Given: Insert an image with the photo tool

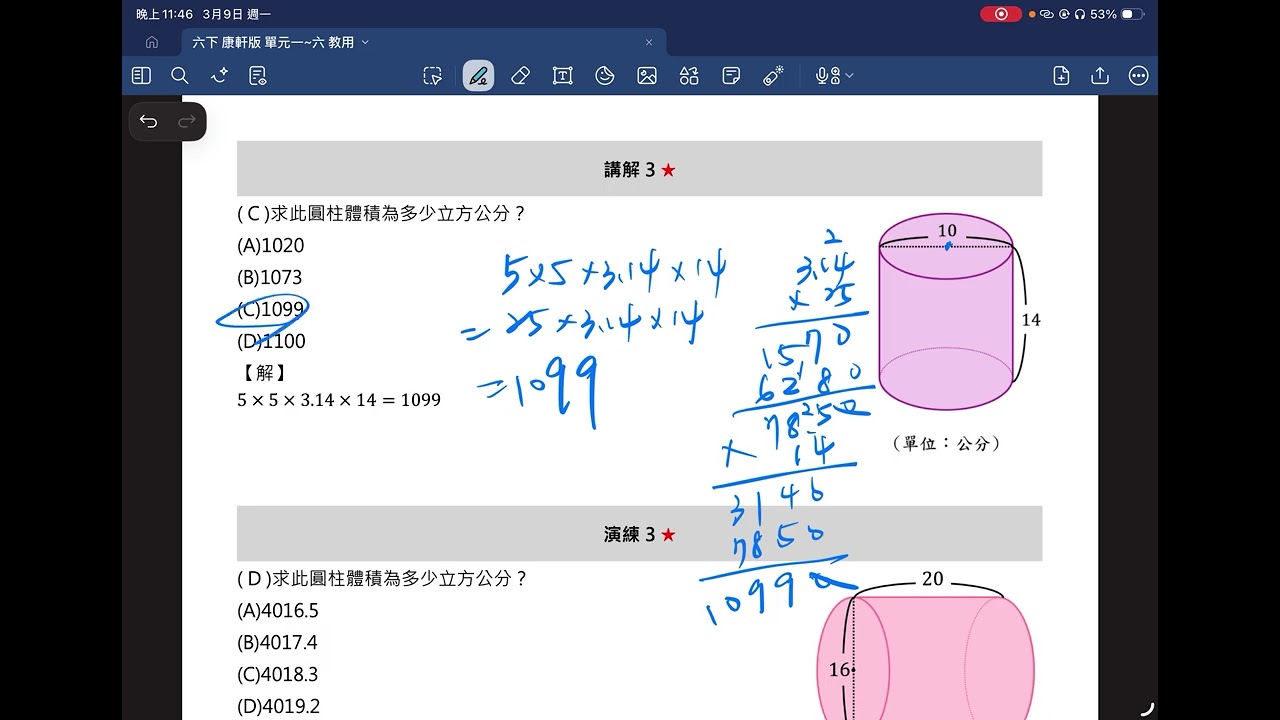Looking at the screenshot, I should pos(647,76).
